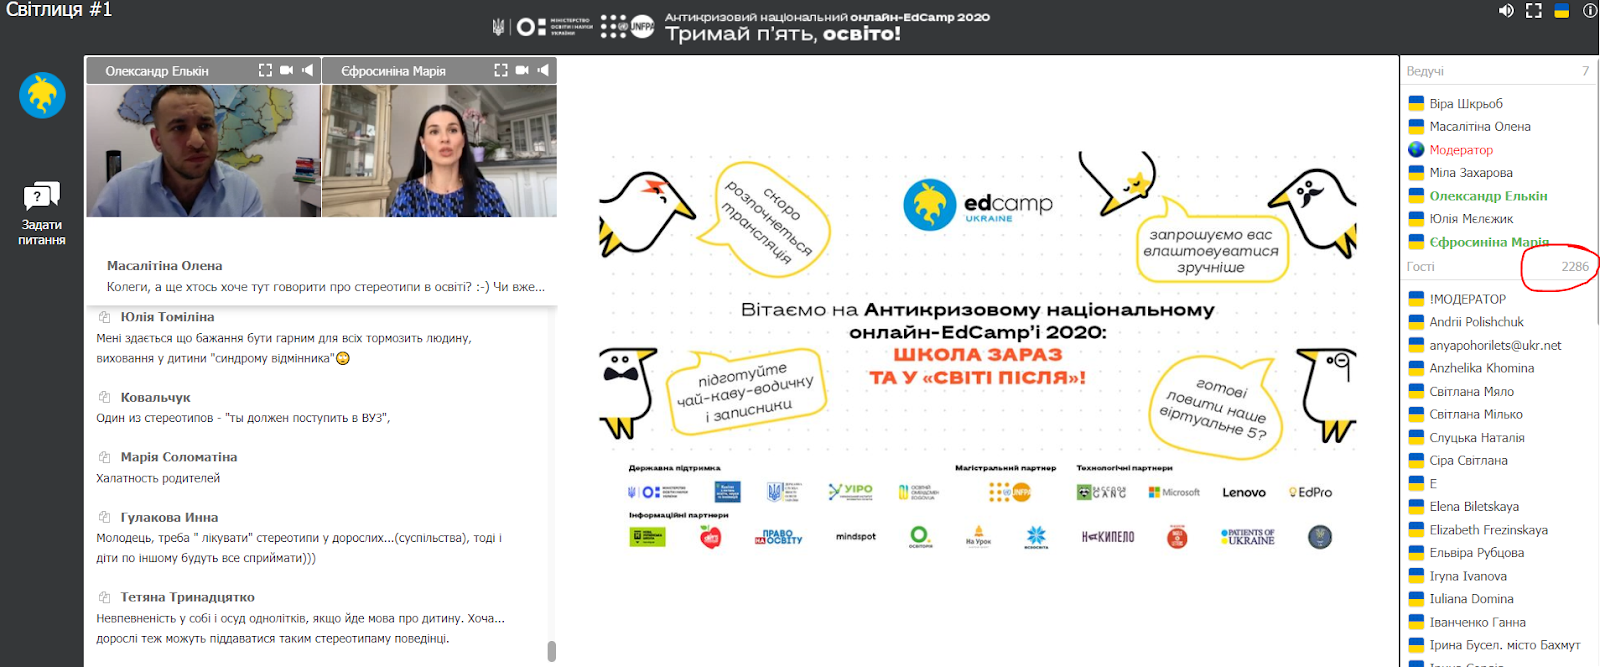Toggle camera of Єфросиніна Марія video

tap(522, 70)
